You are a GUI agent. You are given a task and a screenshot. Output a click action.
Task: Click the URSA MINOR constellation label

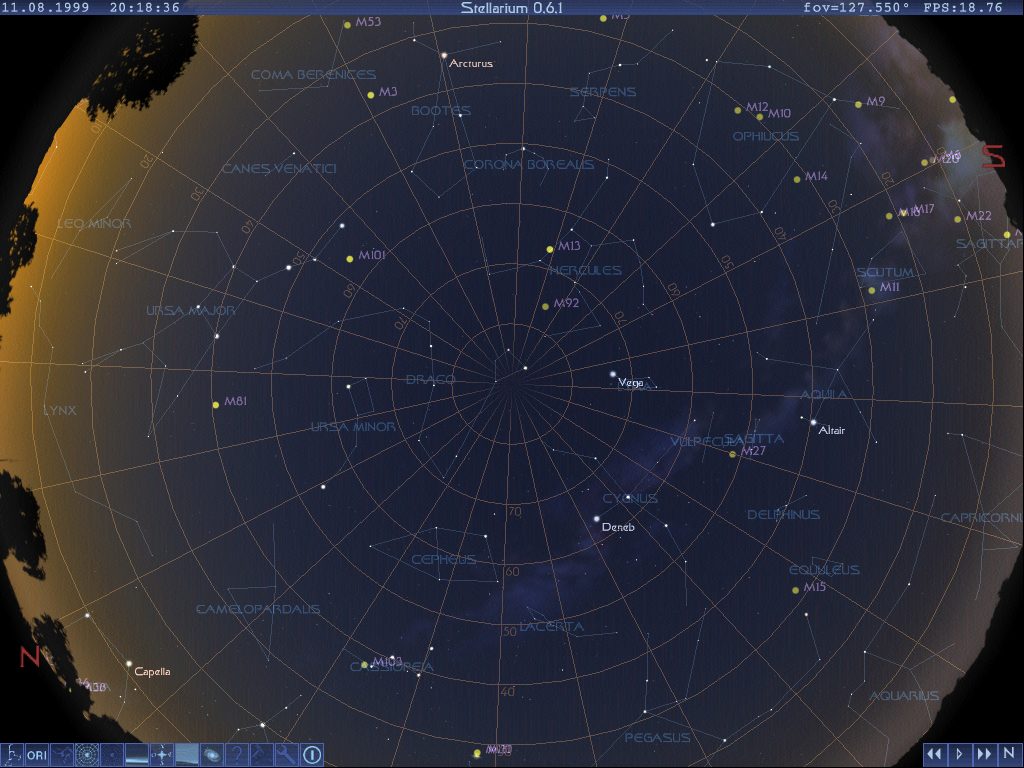click(x=353, y=426)
